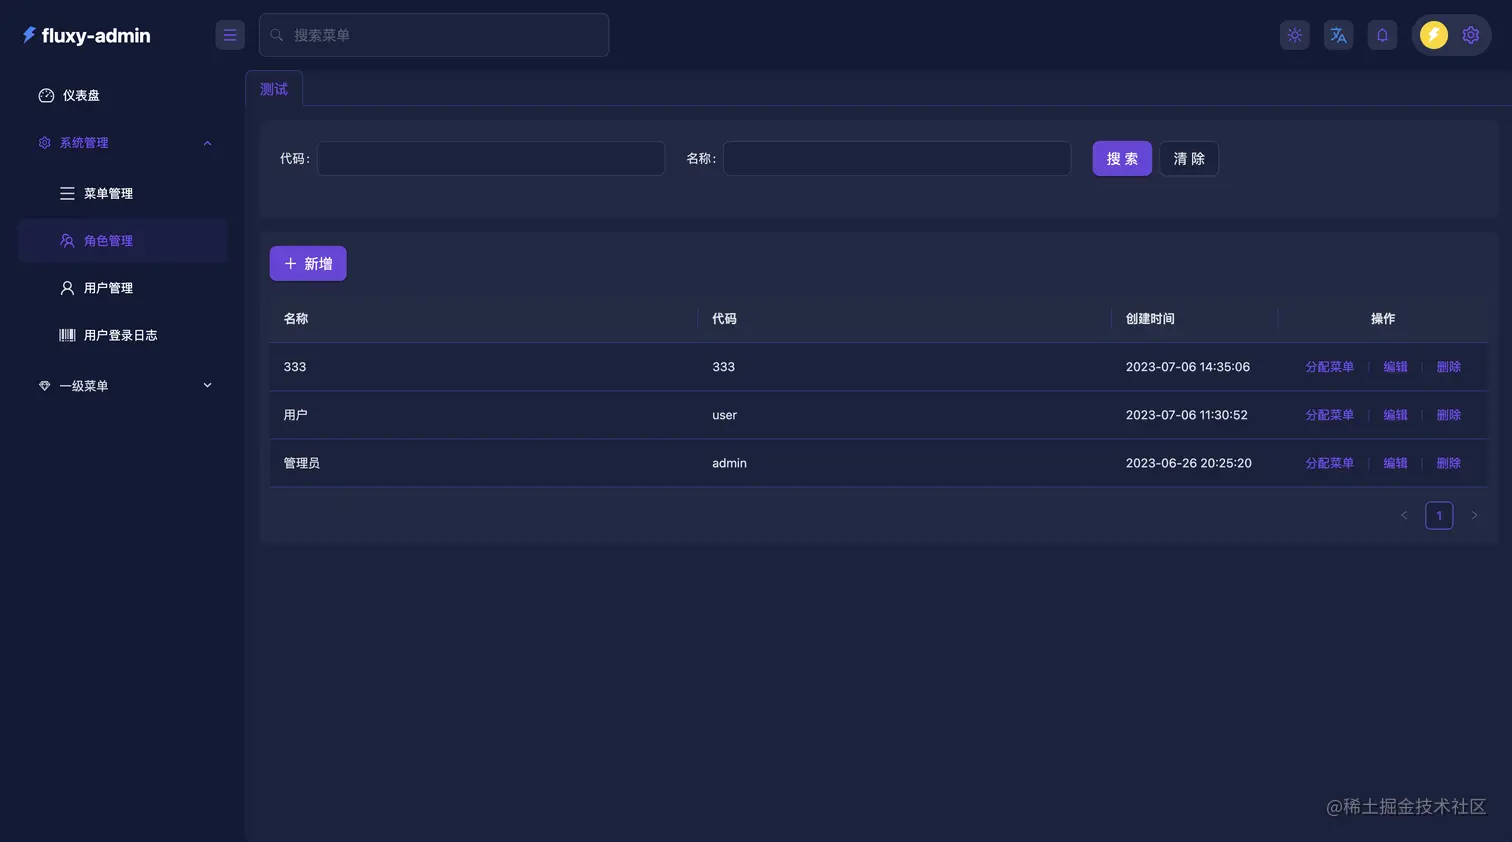Toggle the sidebar collapse hamburger button
Screen dimensions: 1512x842
[230, 35]
